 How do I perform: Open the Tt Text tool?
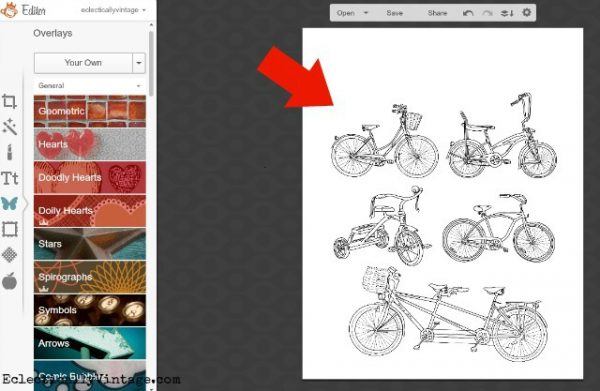click(10, 178)
